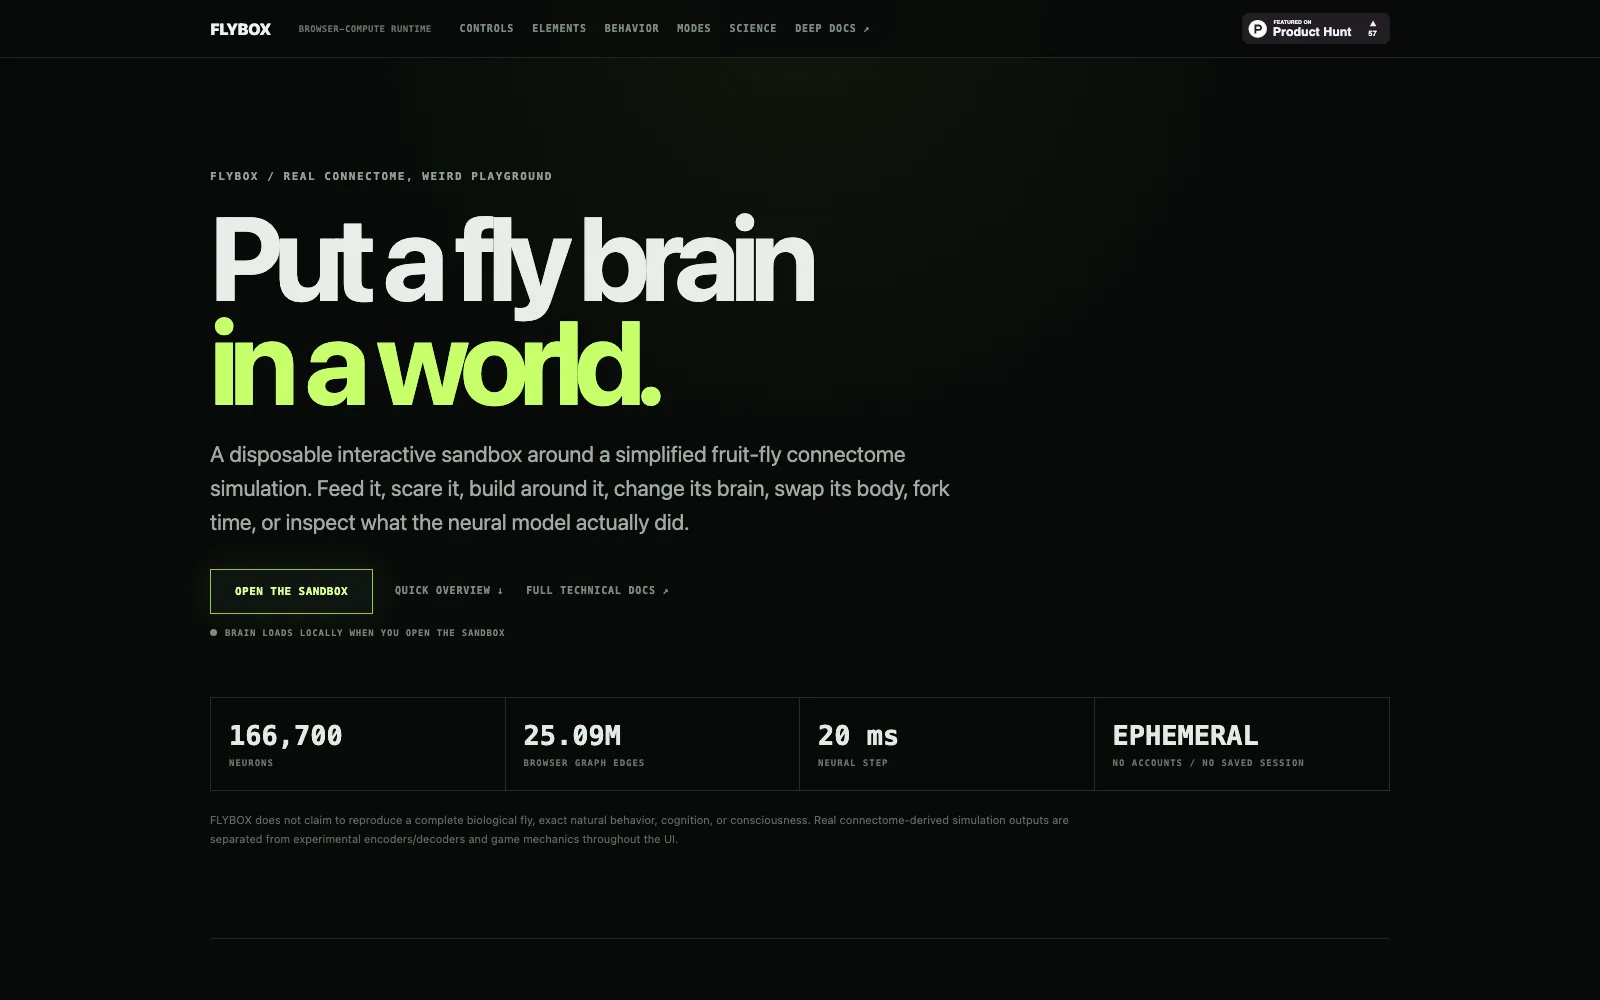Jump to the Quick Overview section

coord(449,591)
